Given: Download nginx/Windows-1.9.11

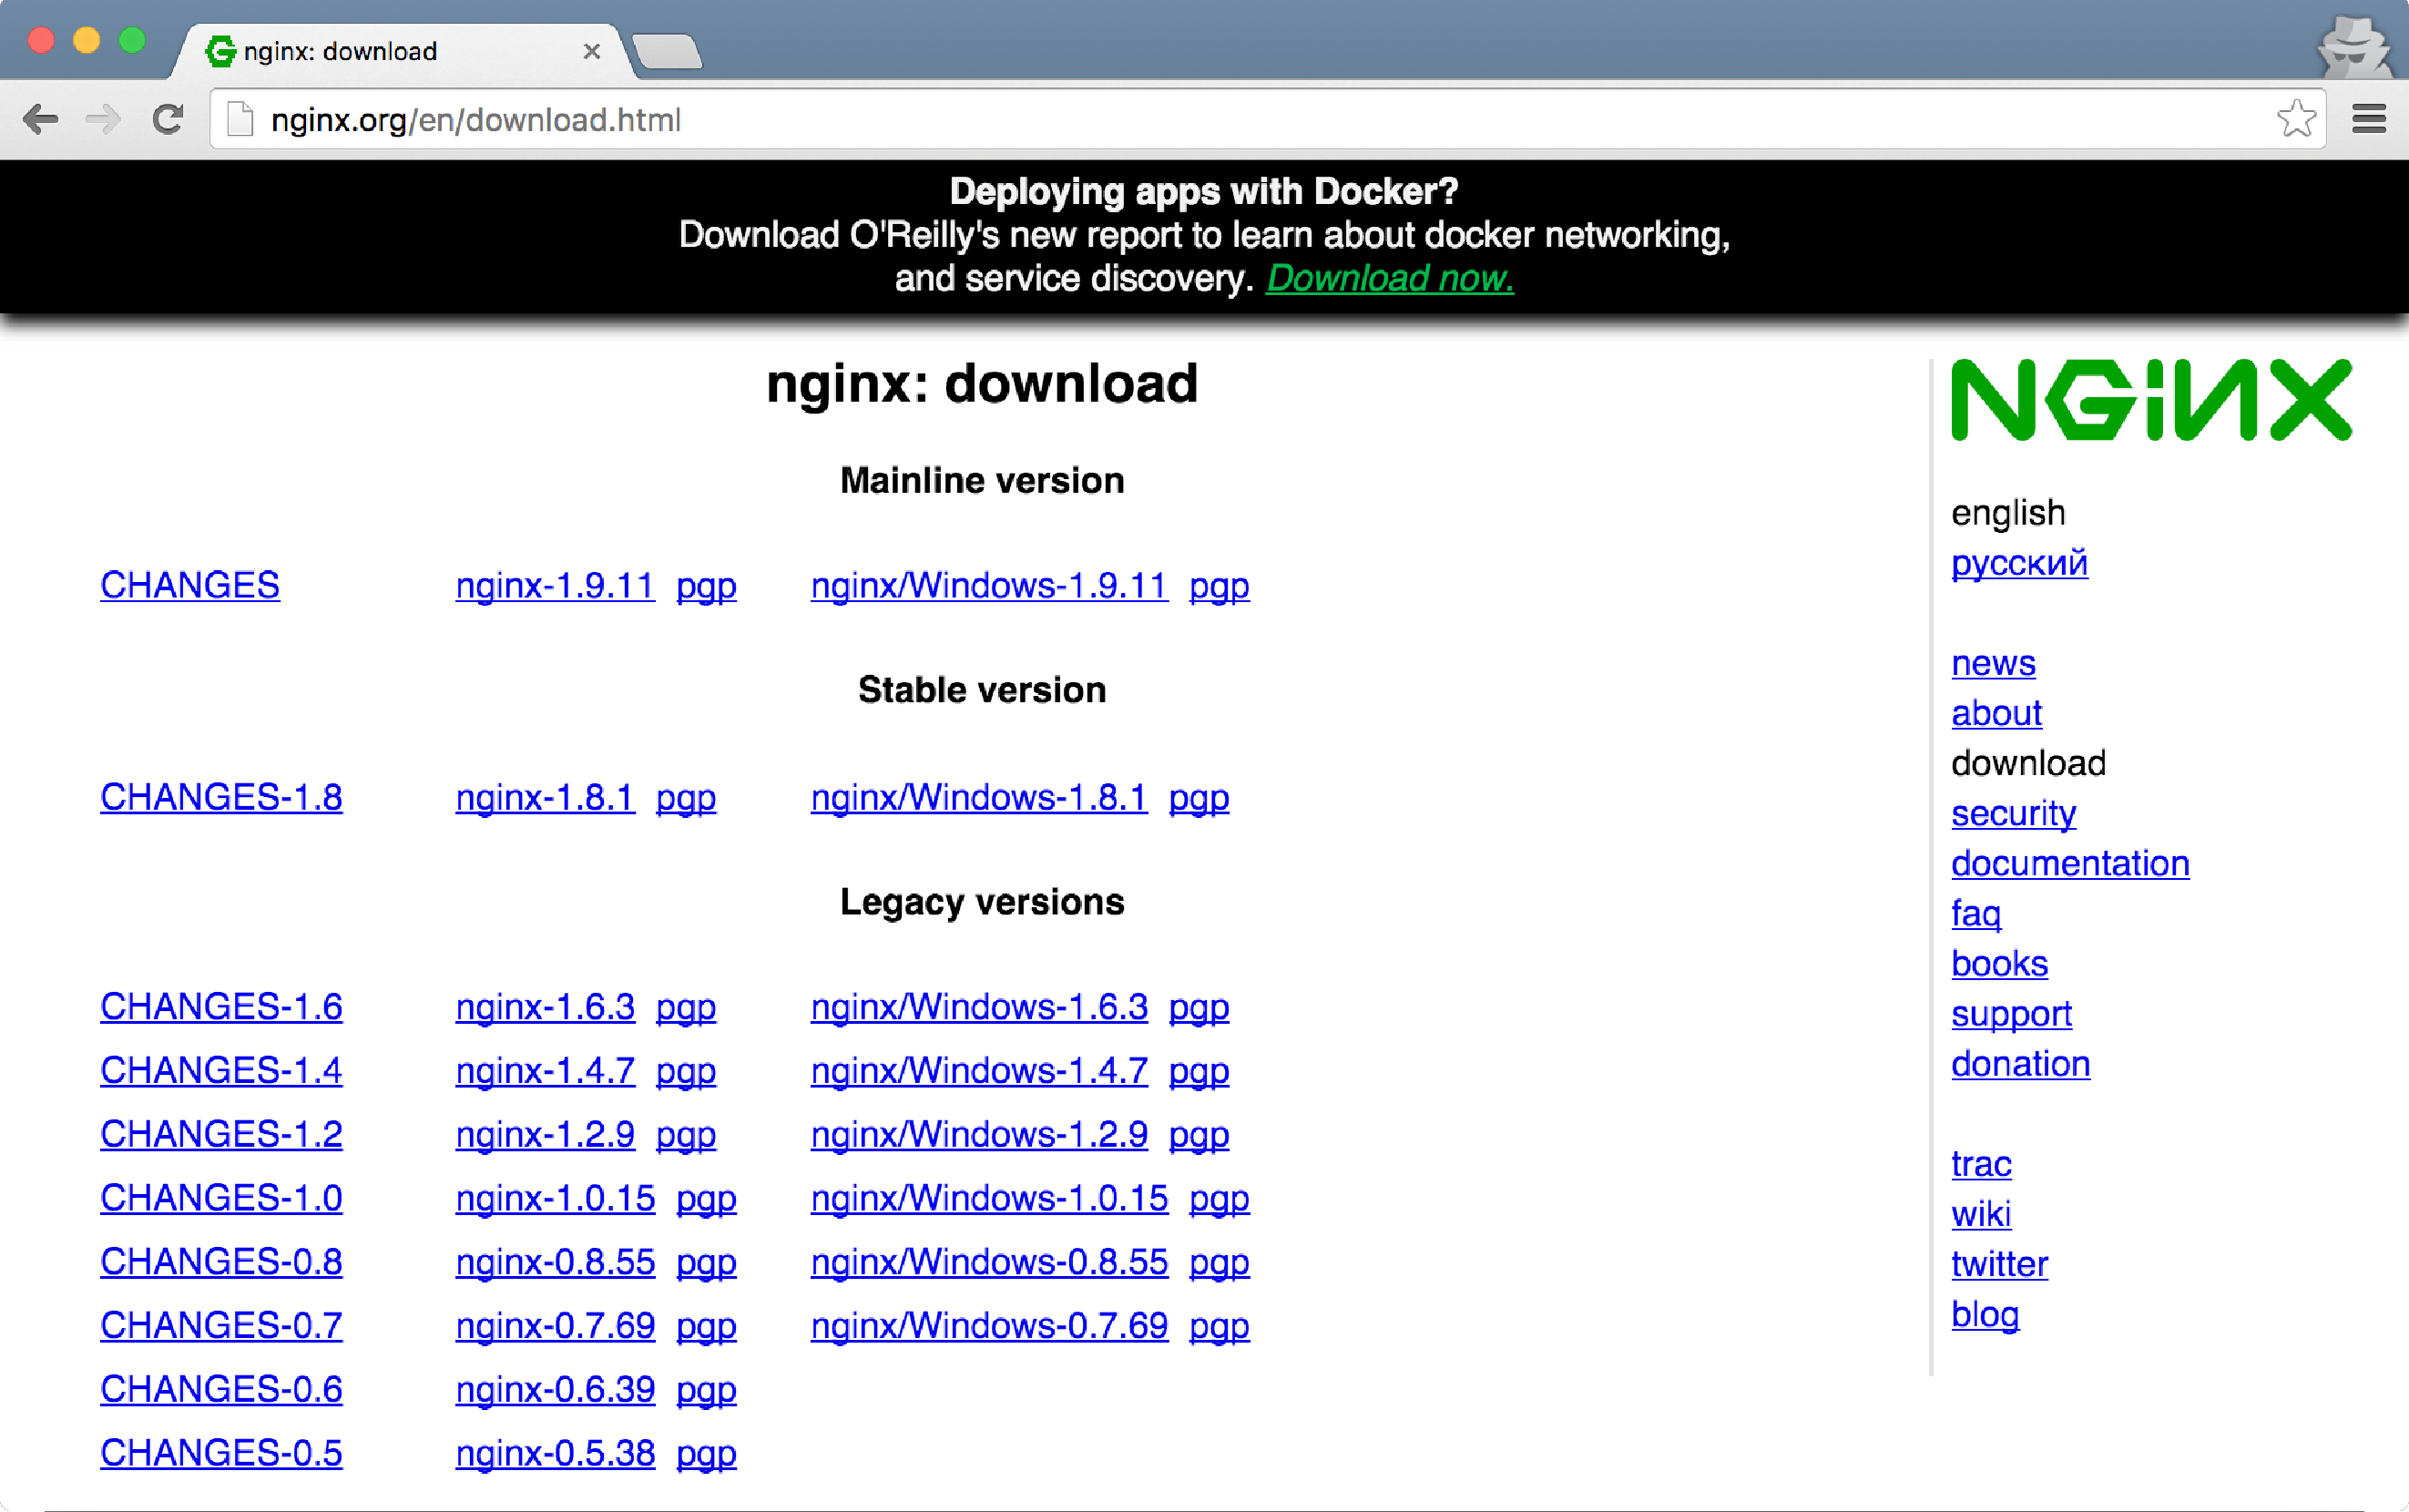Looking at the screenshot, I should (x=989, y=585).
